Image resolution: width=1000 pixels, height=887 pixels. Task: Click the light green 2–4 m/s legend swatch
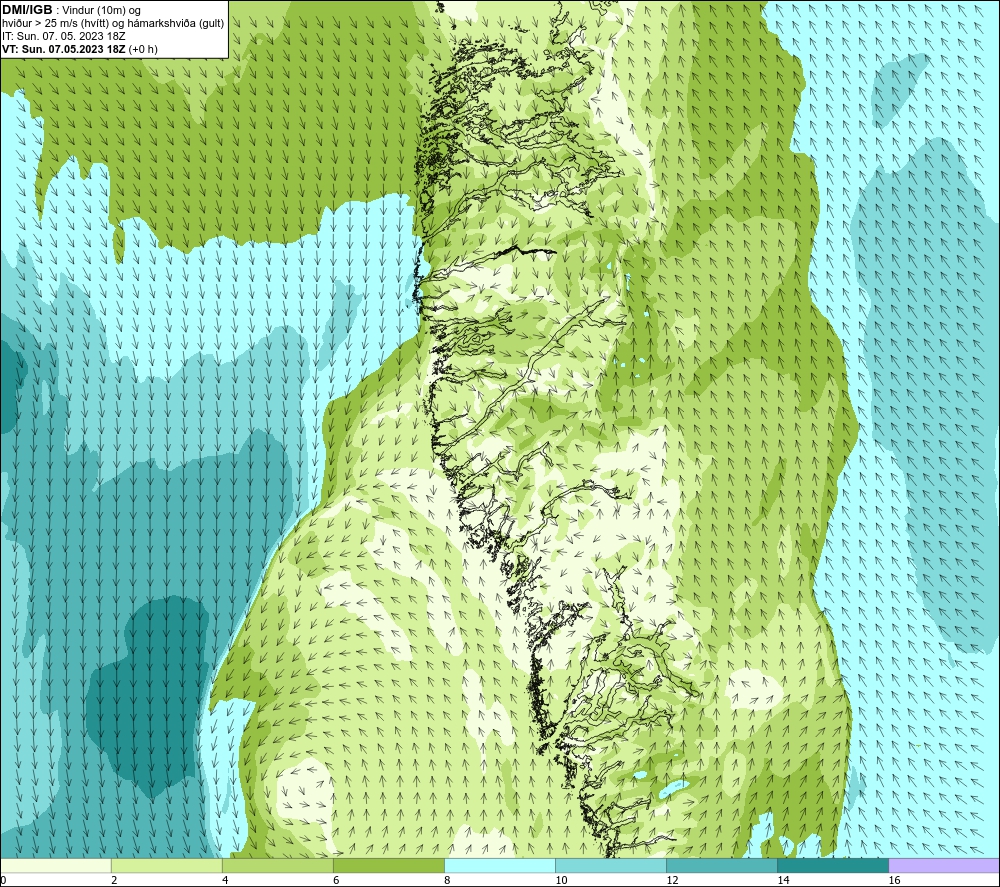(166, 865)
